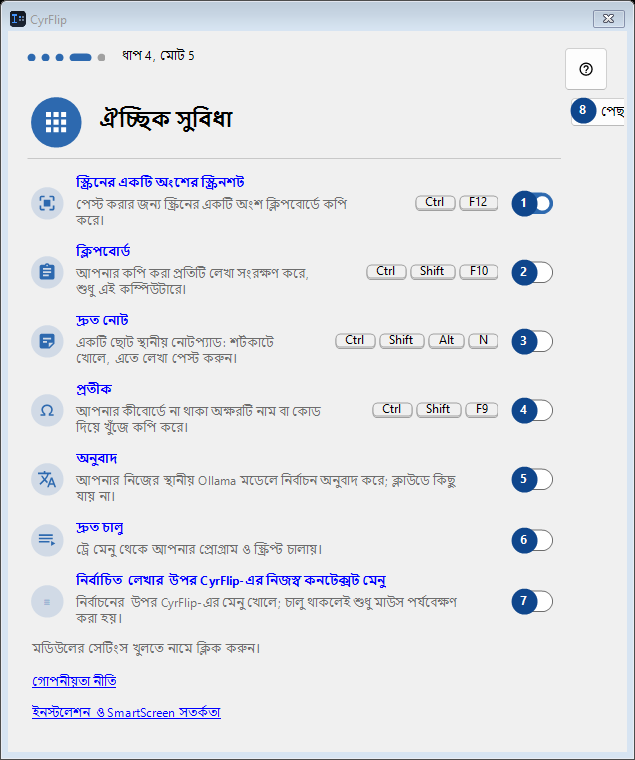Open the help question-mark button

(x=586, y=69)
